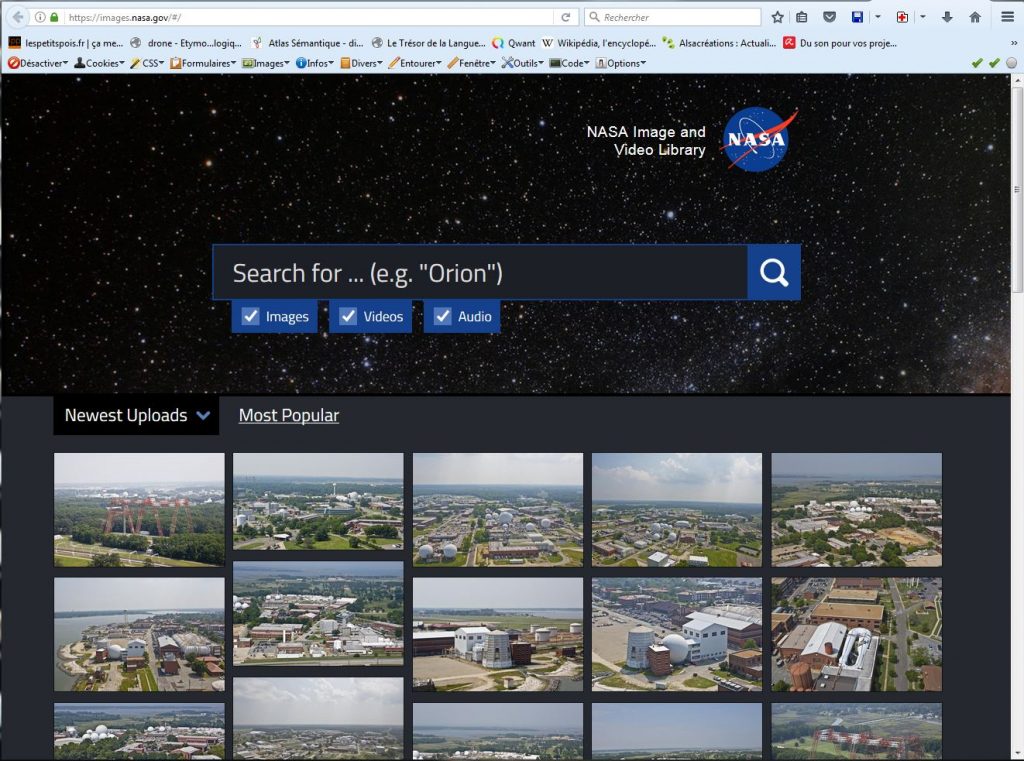Bookmark this page with the star icon
Image resolution: width=1024 pixels, height=761 pixels.
(x=777, y=17)
